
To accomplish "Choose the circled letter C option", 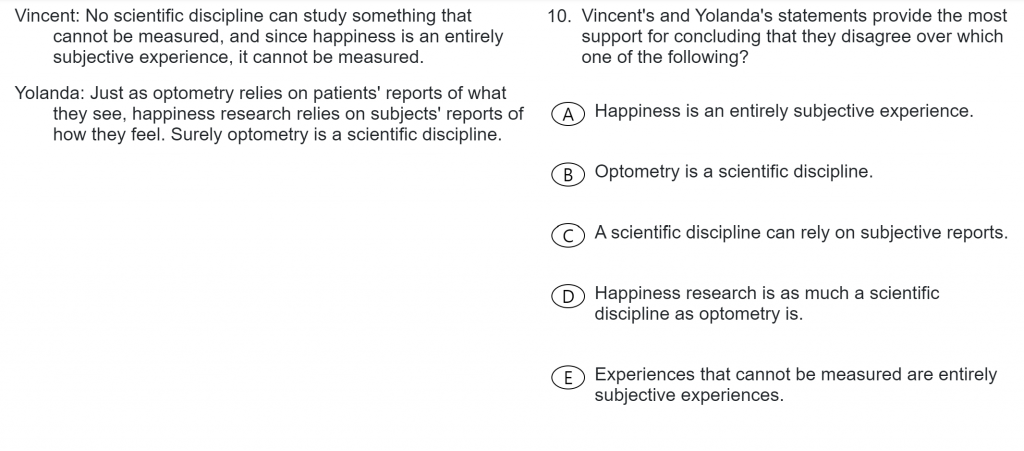I will pyautogui.click(x=568, y=236).
